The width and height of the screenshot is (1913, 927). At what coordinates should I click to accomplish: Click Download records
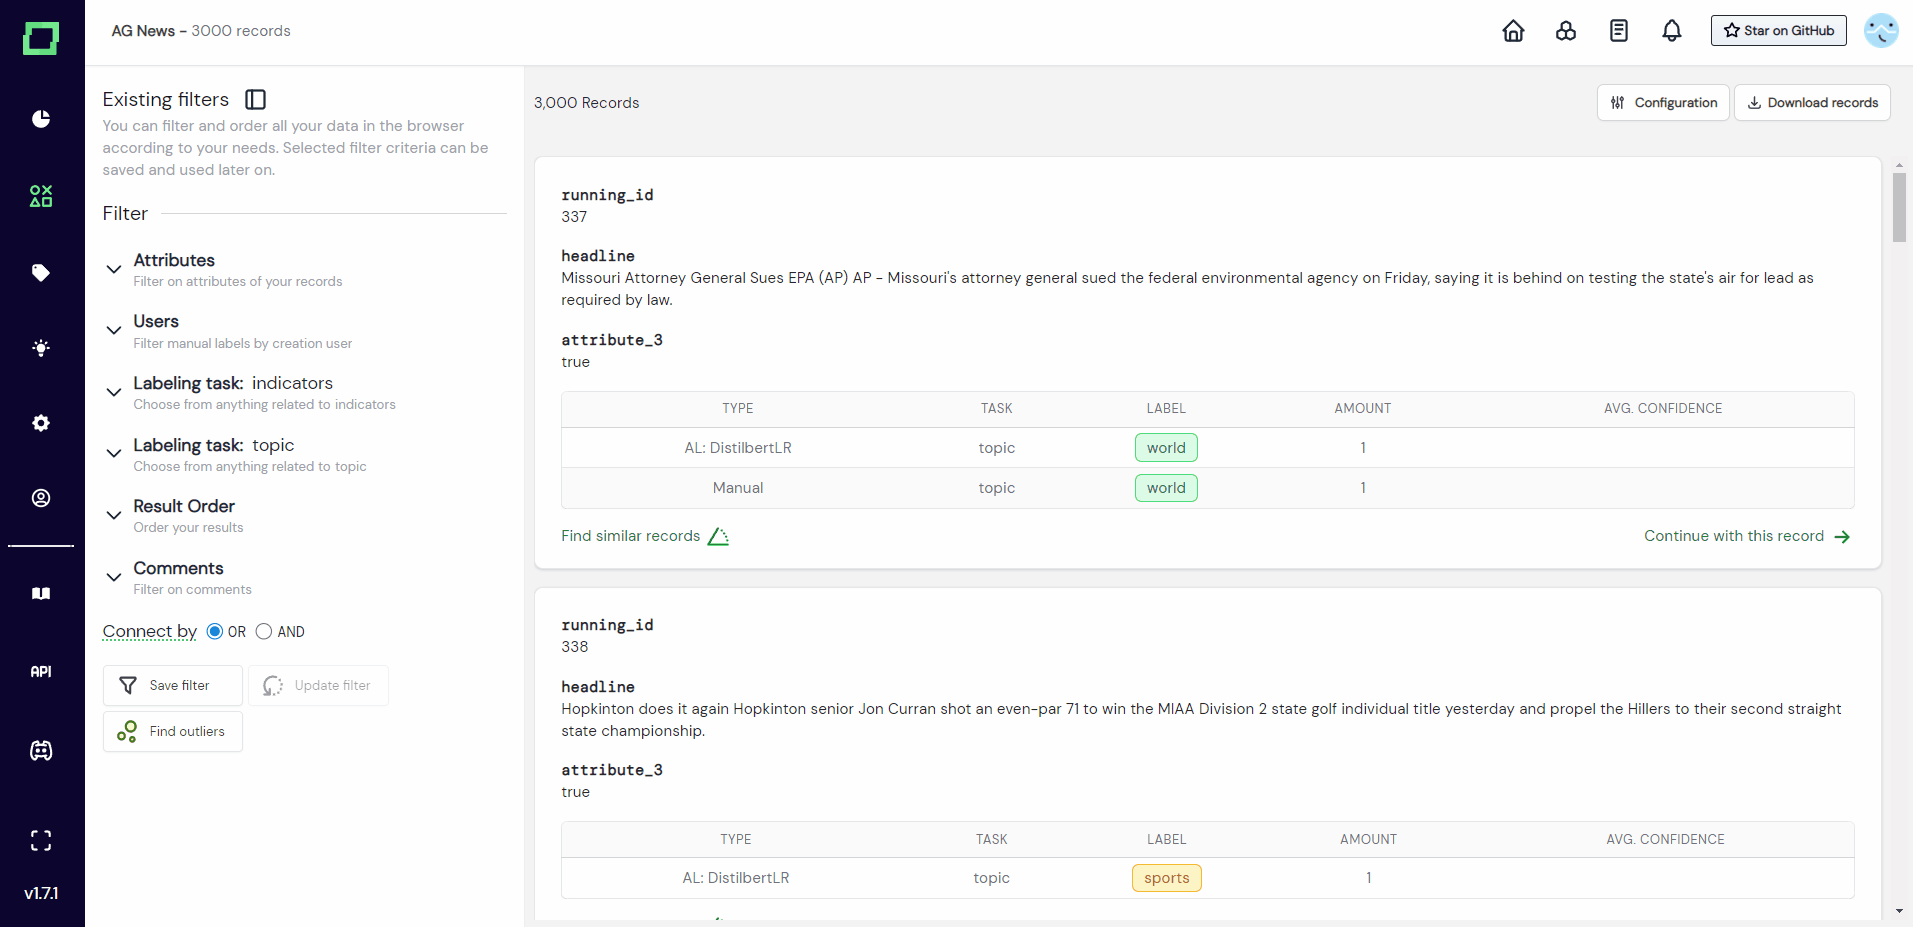(x=1812, y=103)
